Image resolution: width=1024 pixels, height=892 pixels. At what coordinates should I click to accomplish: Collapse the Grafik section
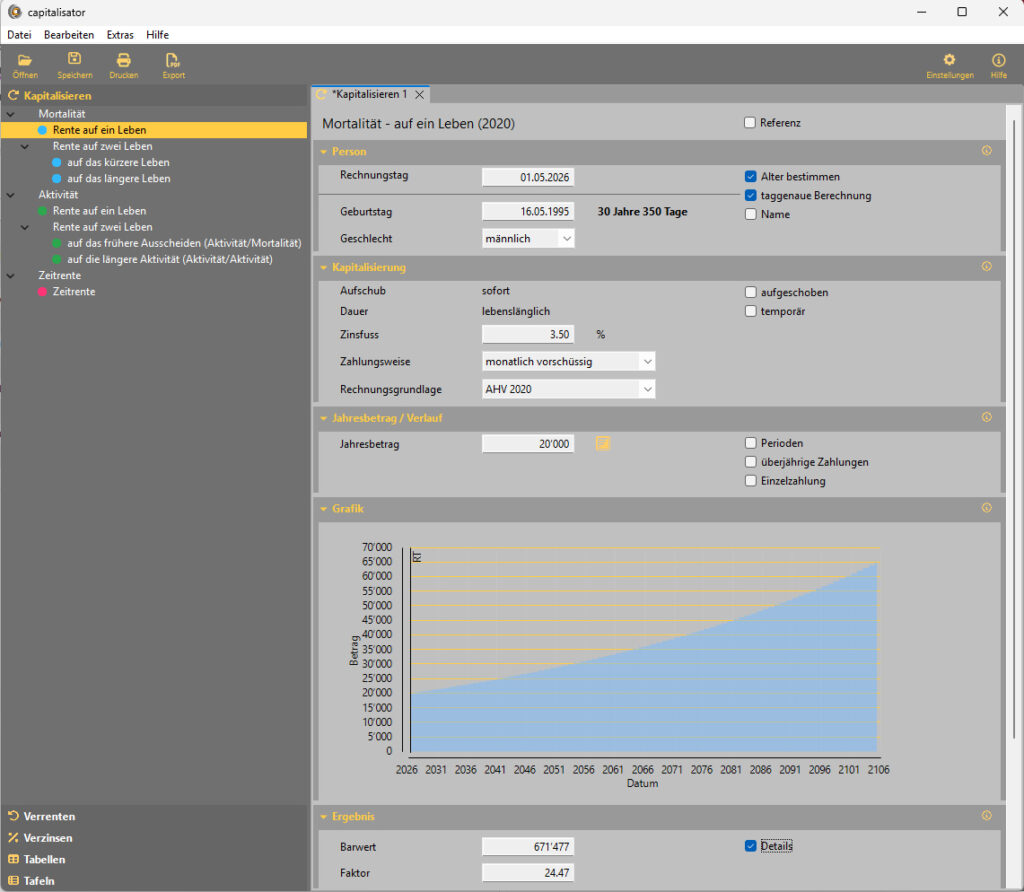coord(324,509)
